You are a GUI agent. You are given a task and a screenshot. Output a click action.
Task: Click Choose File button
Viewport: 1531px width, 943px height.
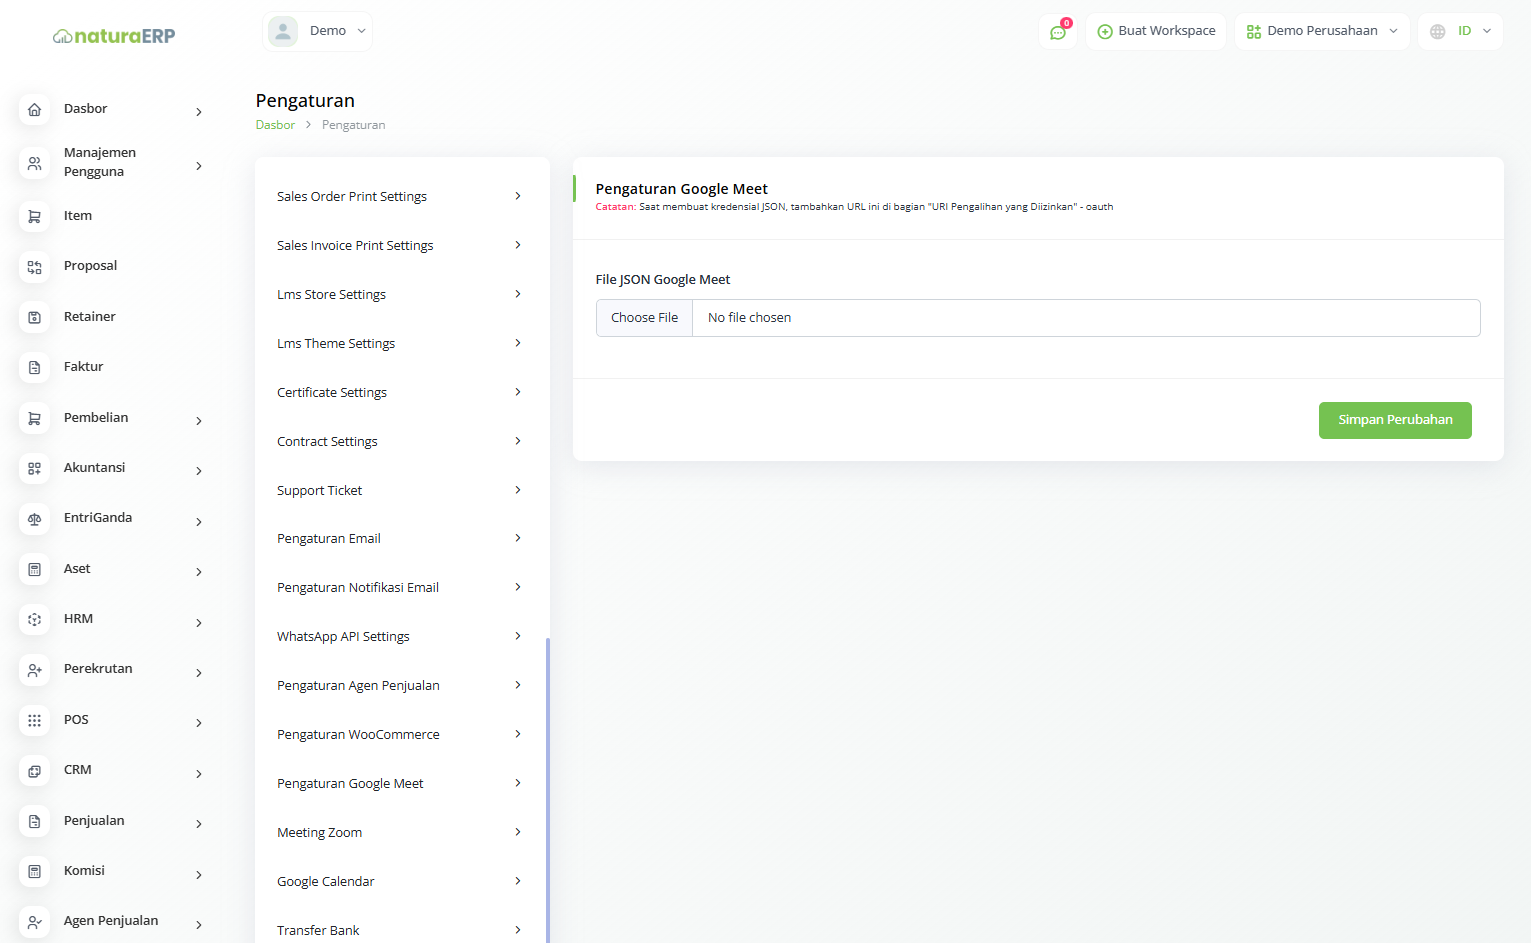pos(645,318)
